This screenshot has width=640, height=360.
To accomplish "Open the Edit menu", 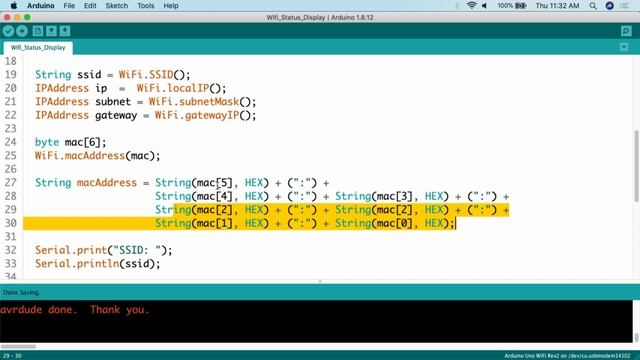I will (x=90, y=6).
